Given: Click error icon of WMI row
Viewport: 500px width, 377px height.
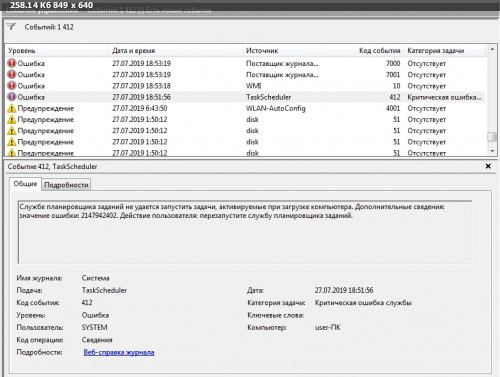Looking at the screenshot, I should tap(12, 86).
